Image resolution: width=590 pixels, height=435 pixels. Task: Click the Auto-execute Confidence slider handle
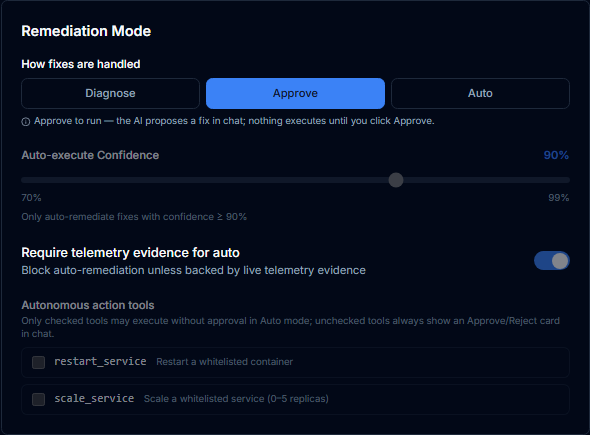click(396, 180)
